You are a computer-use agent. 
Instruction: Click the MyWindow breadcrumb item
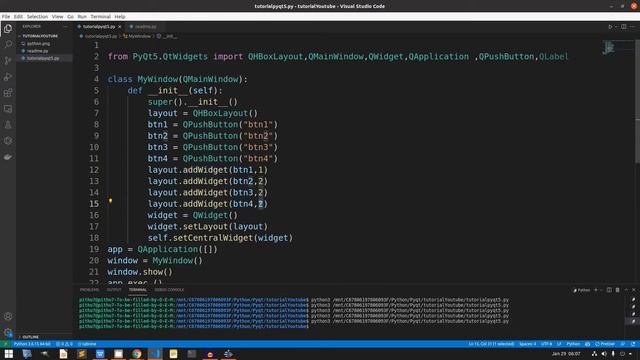coord(140,36)
